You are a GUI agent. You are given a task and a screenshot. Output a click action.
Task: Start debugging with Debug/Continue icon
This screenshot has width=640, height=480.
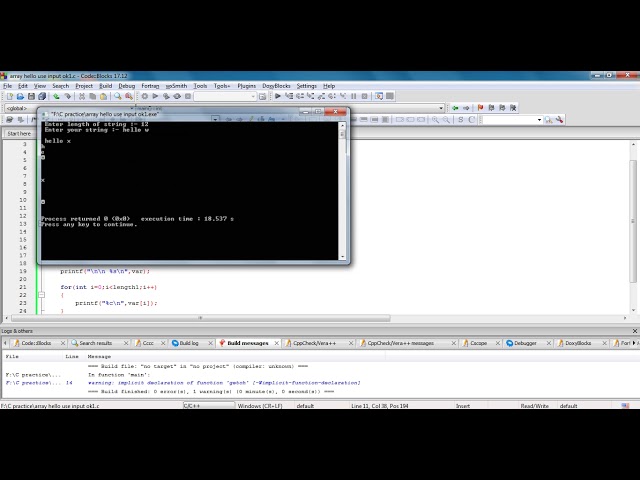[278, 96]
